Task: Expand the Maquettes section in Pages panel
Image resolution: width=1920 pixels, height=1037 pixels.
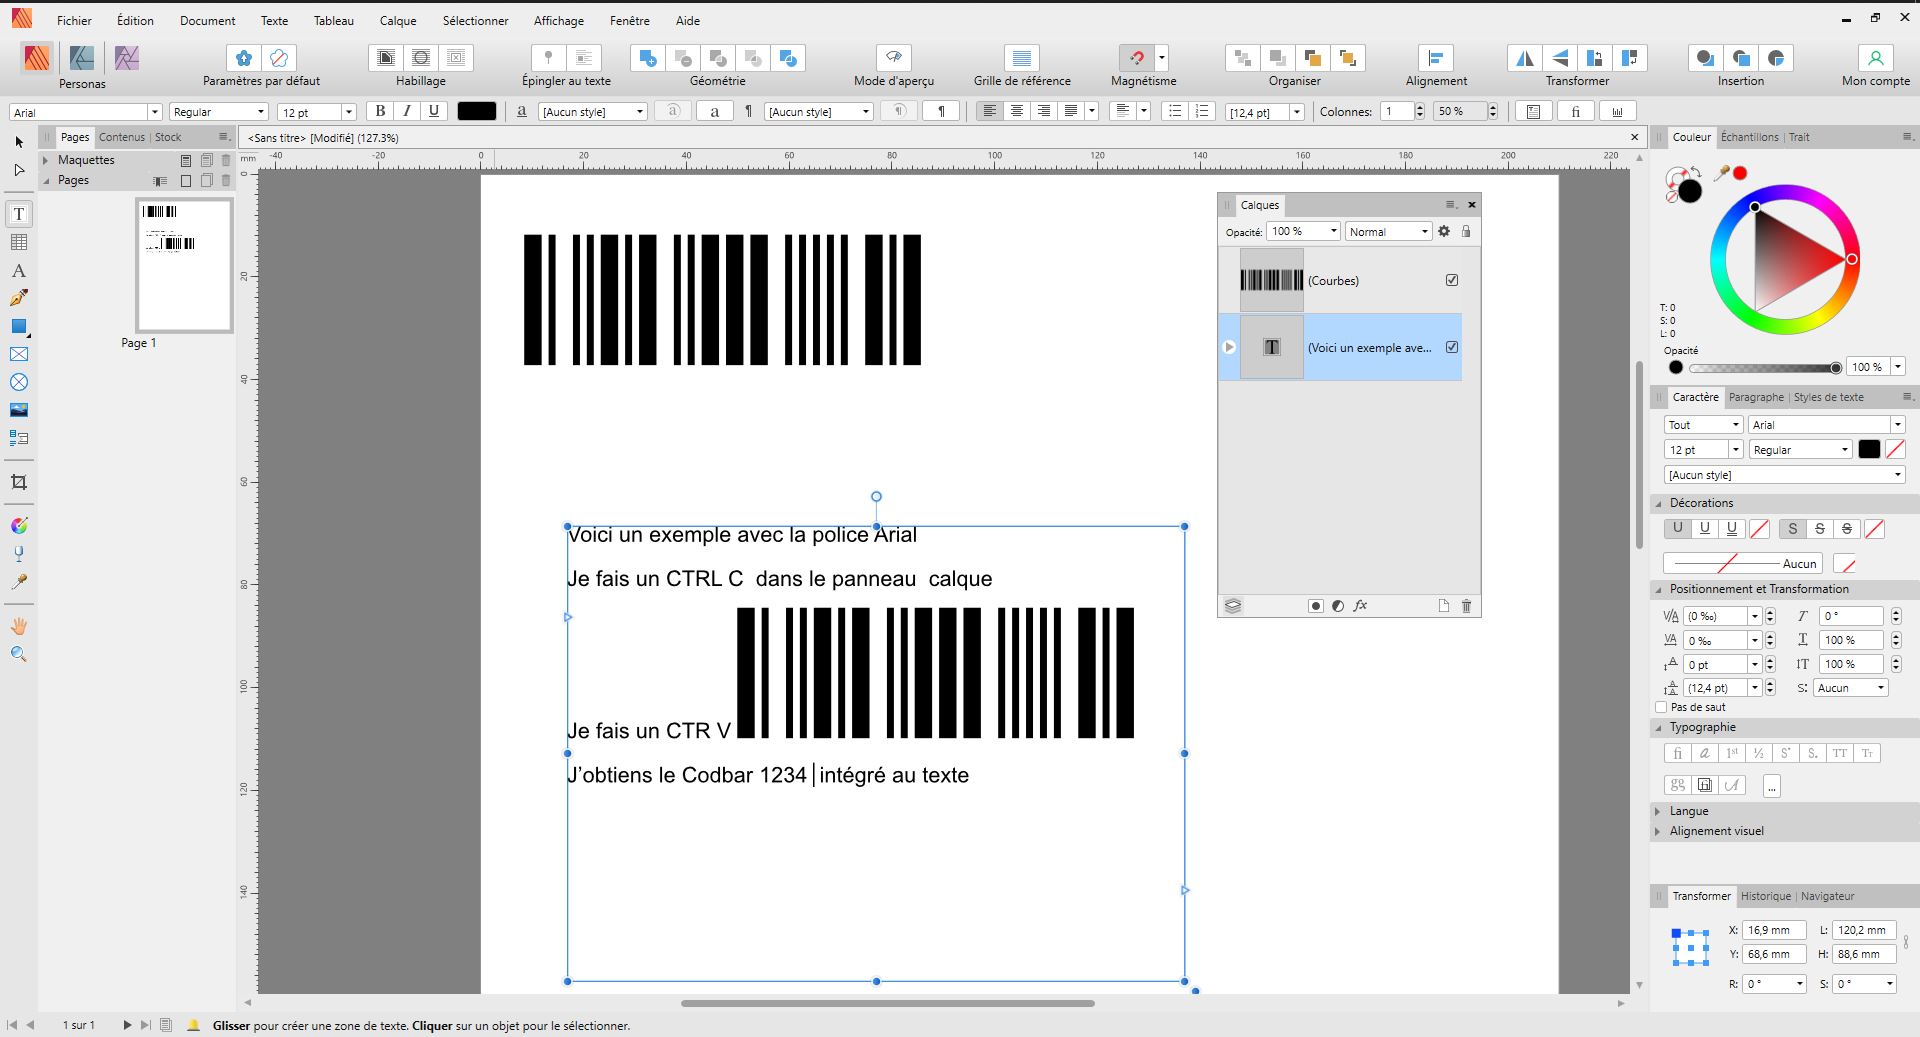Action: [x=46, y=160]
